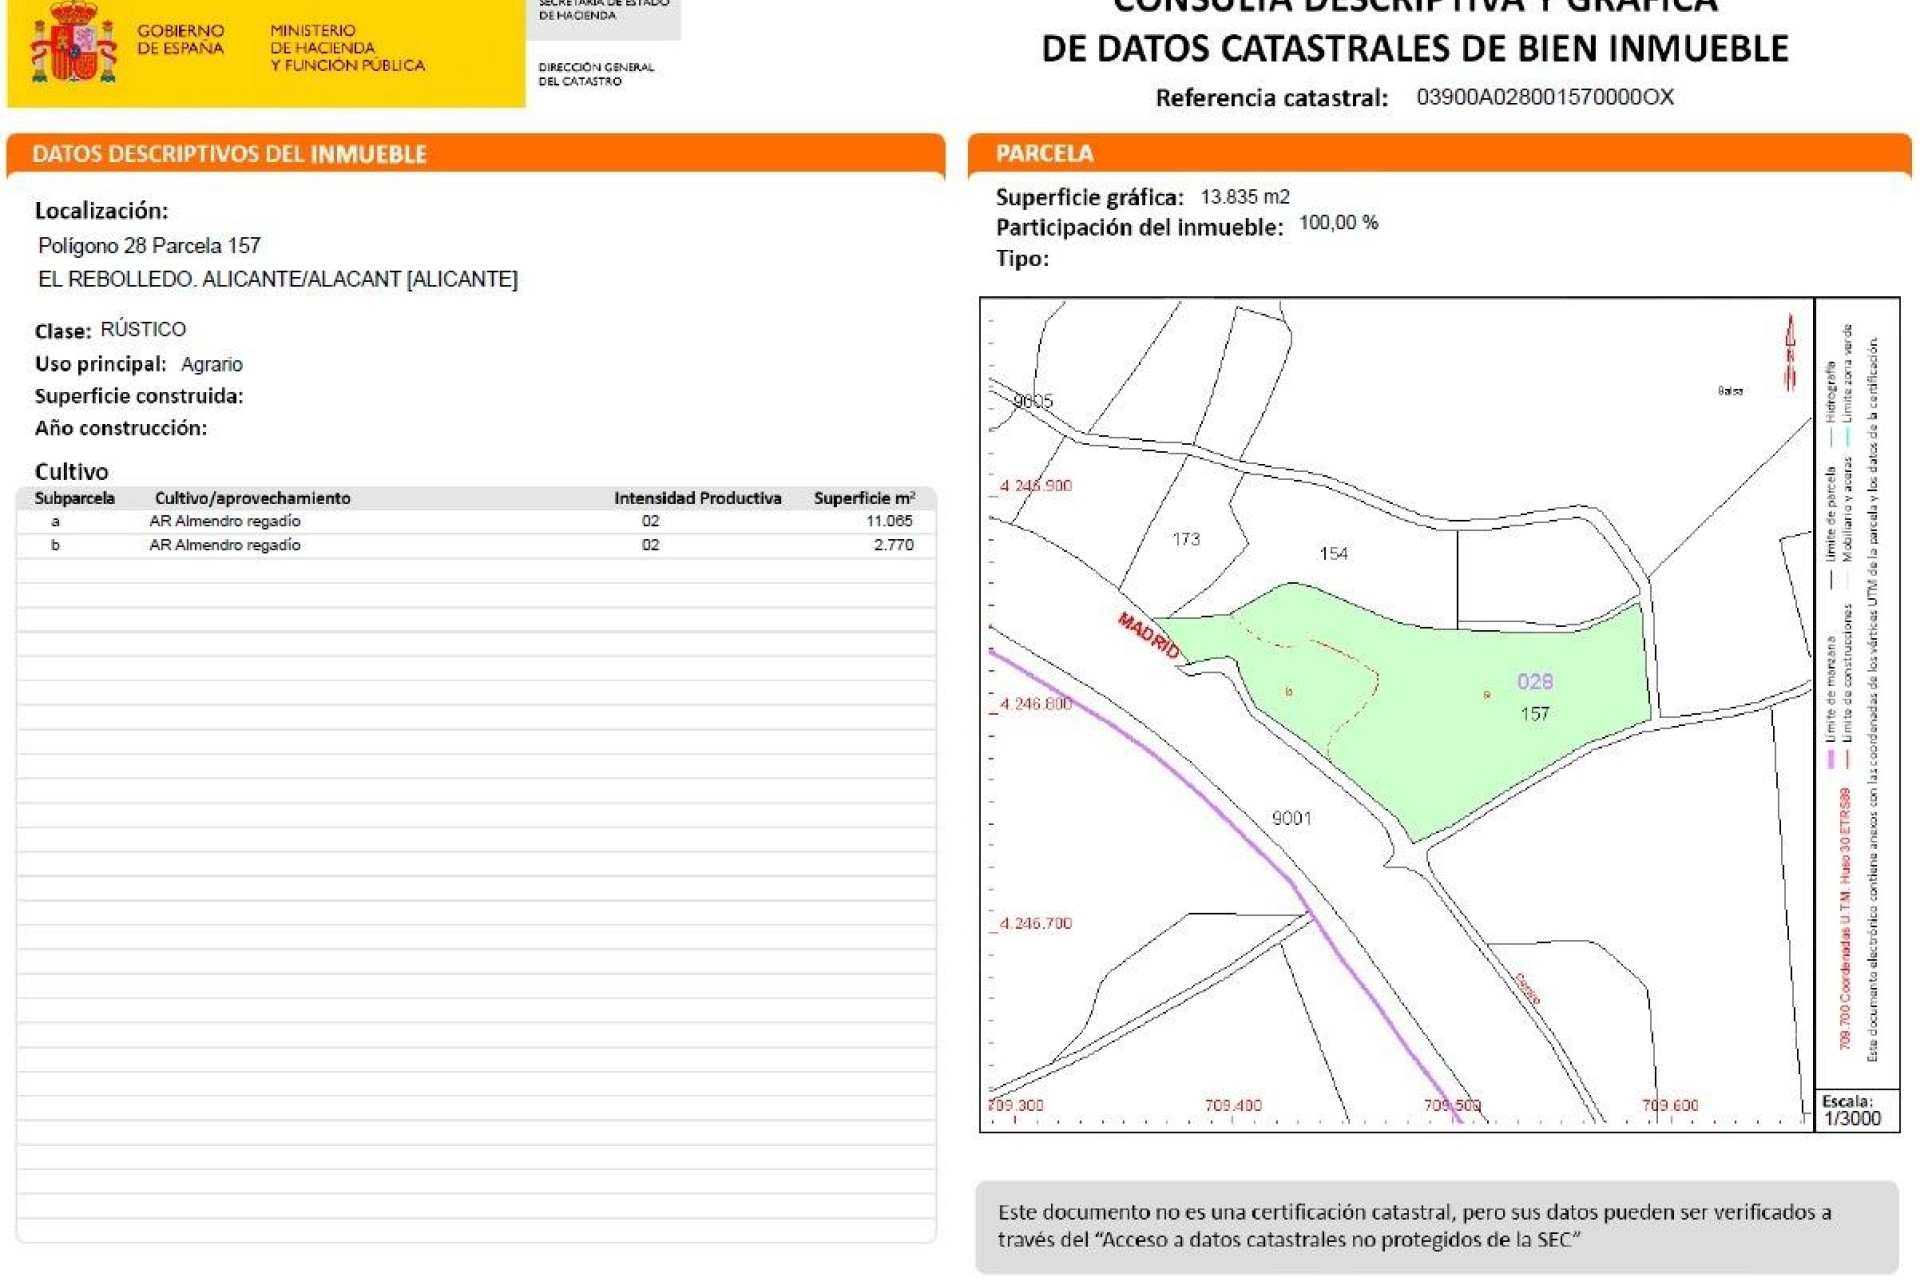Click the 'Cultivo/aprovechamiento' column header

252,498
